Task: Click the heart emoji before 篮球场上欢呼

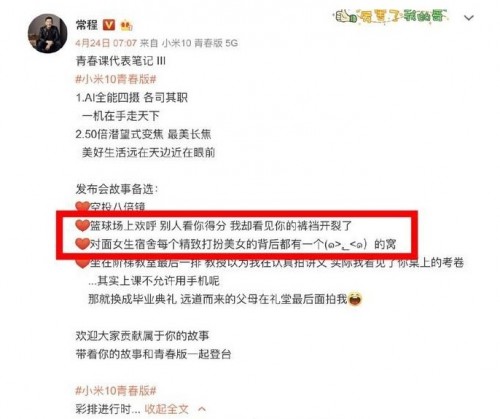Action: tap(82, 226)
